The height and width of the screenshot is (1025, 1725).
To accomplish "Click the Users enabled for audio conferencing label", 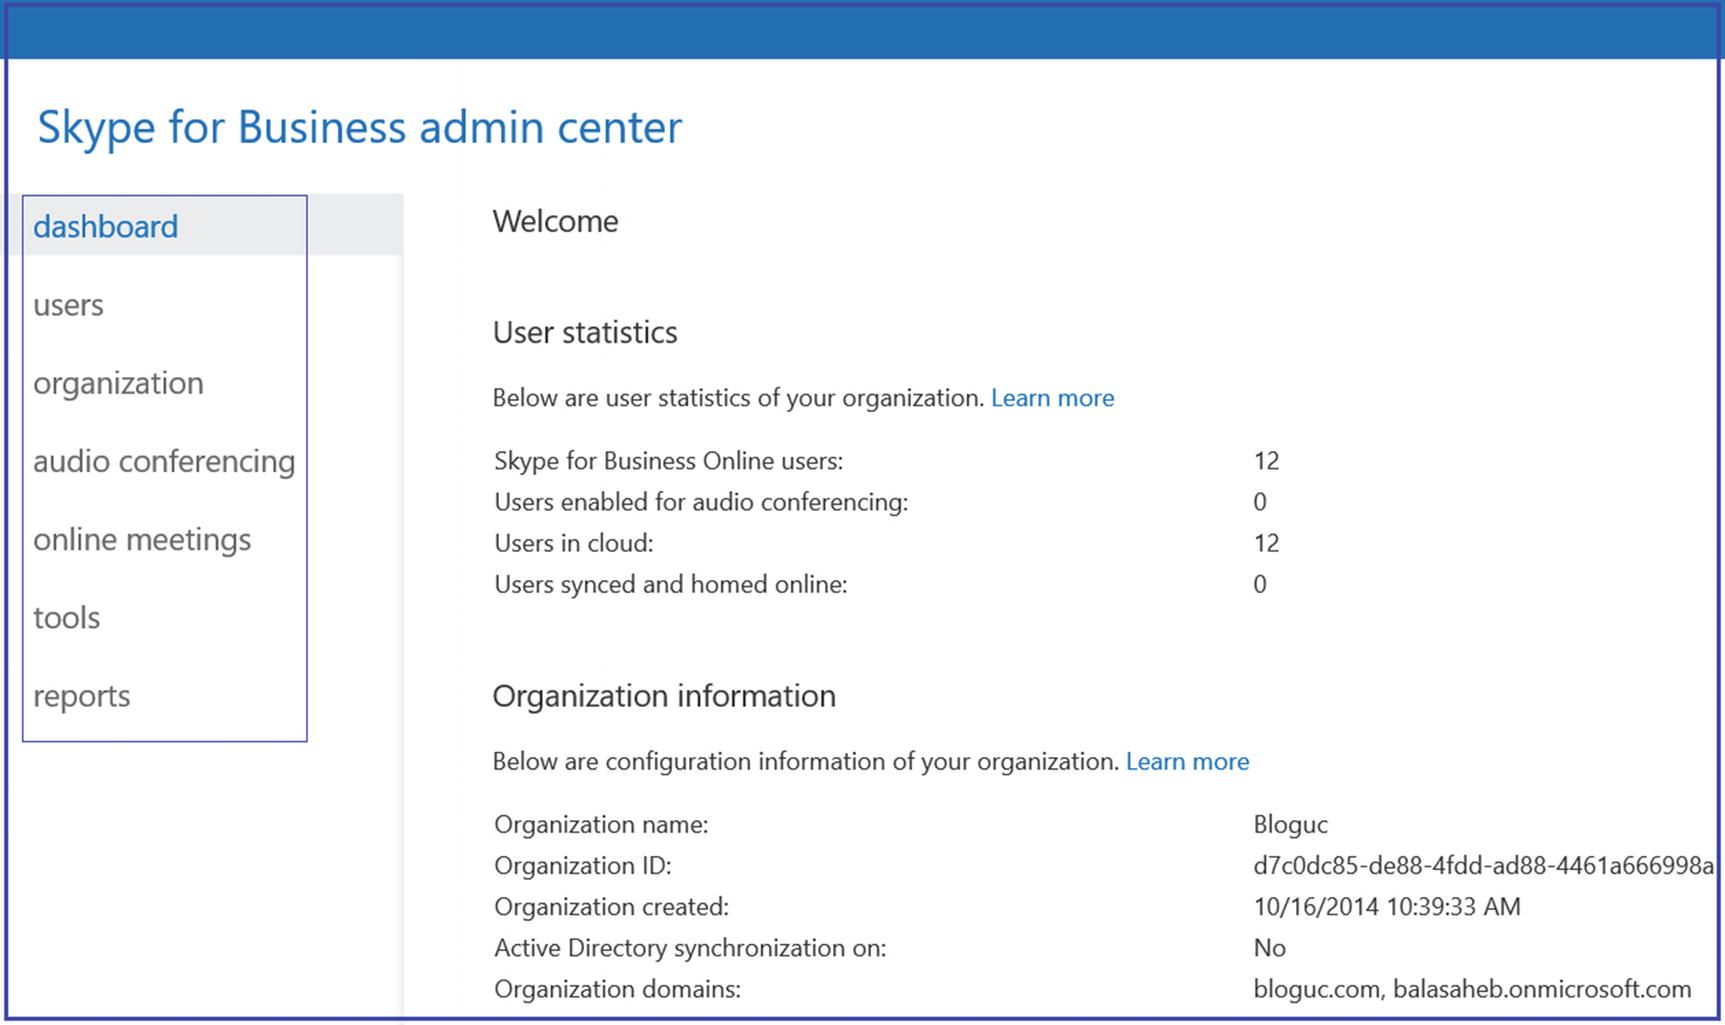I will pyautogui.click(x=701, y=502).
